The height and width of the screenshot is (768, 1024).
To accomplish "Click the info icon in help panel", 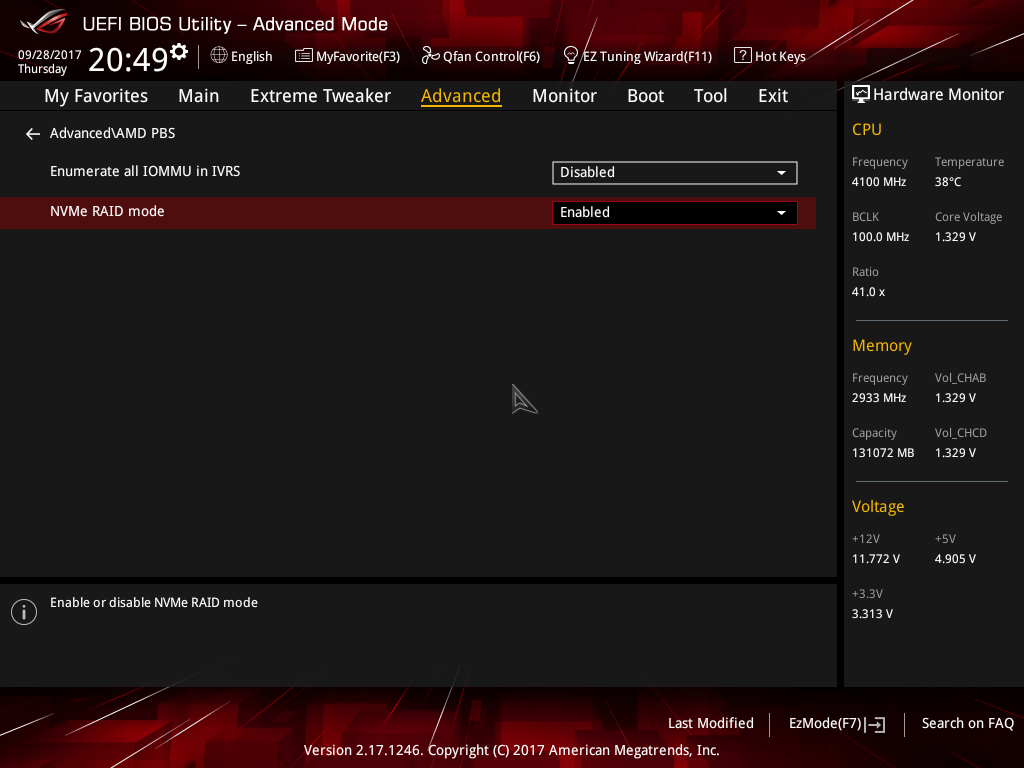I will 24,612.
